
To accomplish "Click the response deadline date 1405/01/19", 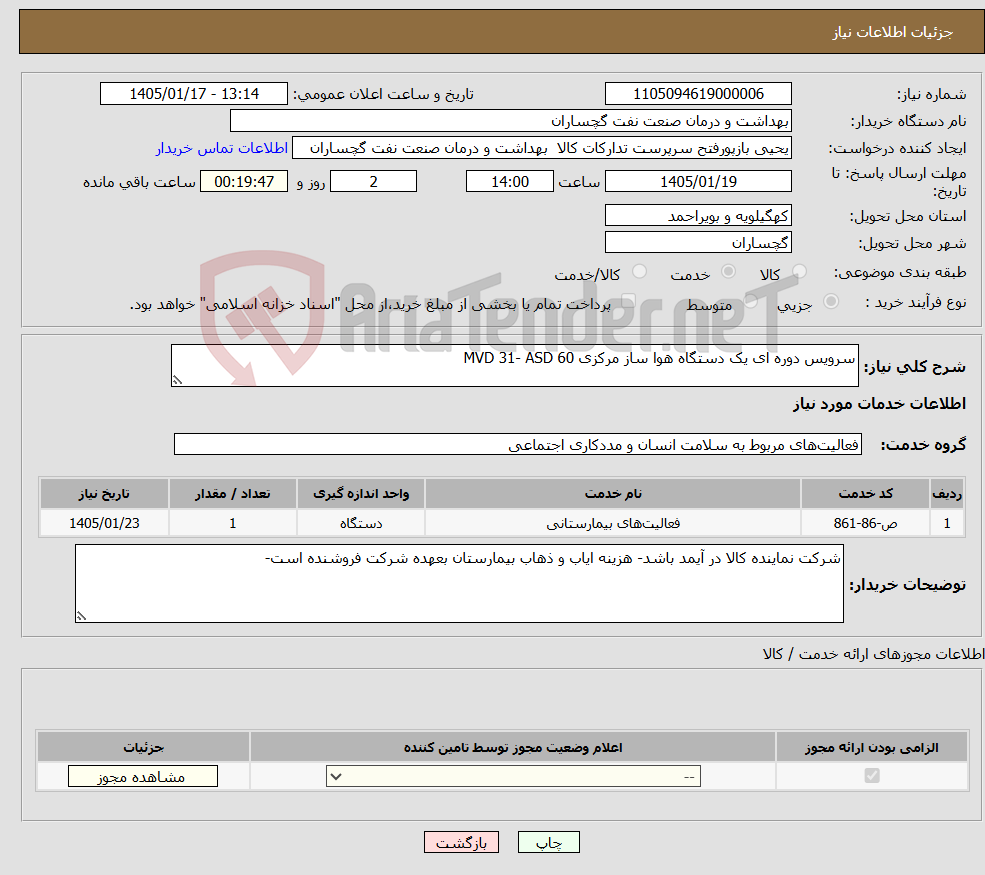I will 698,182.
